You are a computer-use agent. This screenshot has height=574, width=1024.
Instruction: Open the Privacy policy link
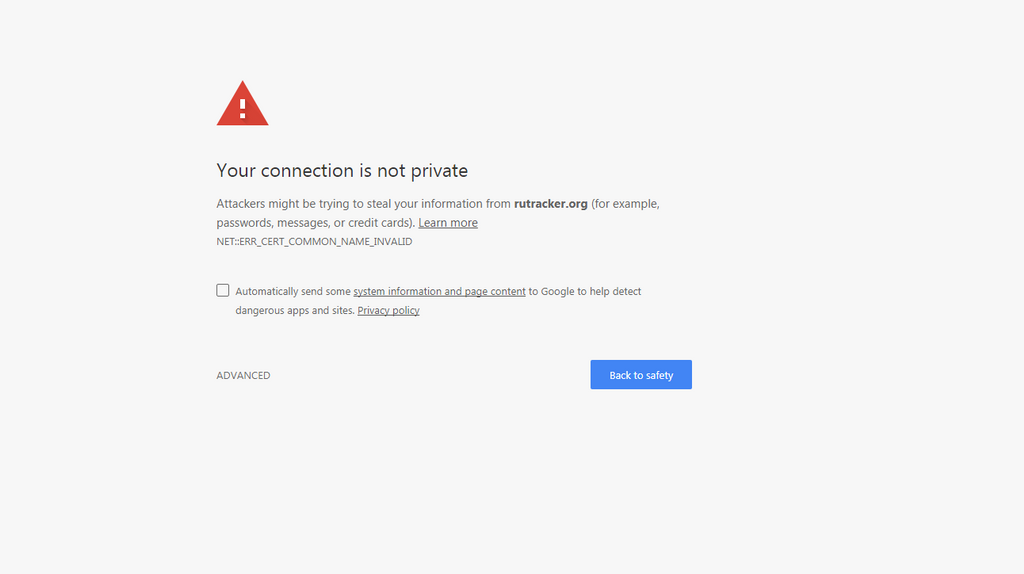pos(389,310)
